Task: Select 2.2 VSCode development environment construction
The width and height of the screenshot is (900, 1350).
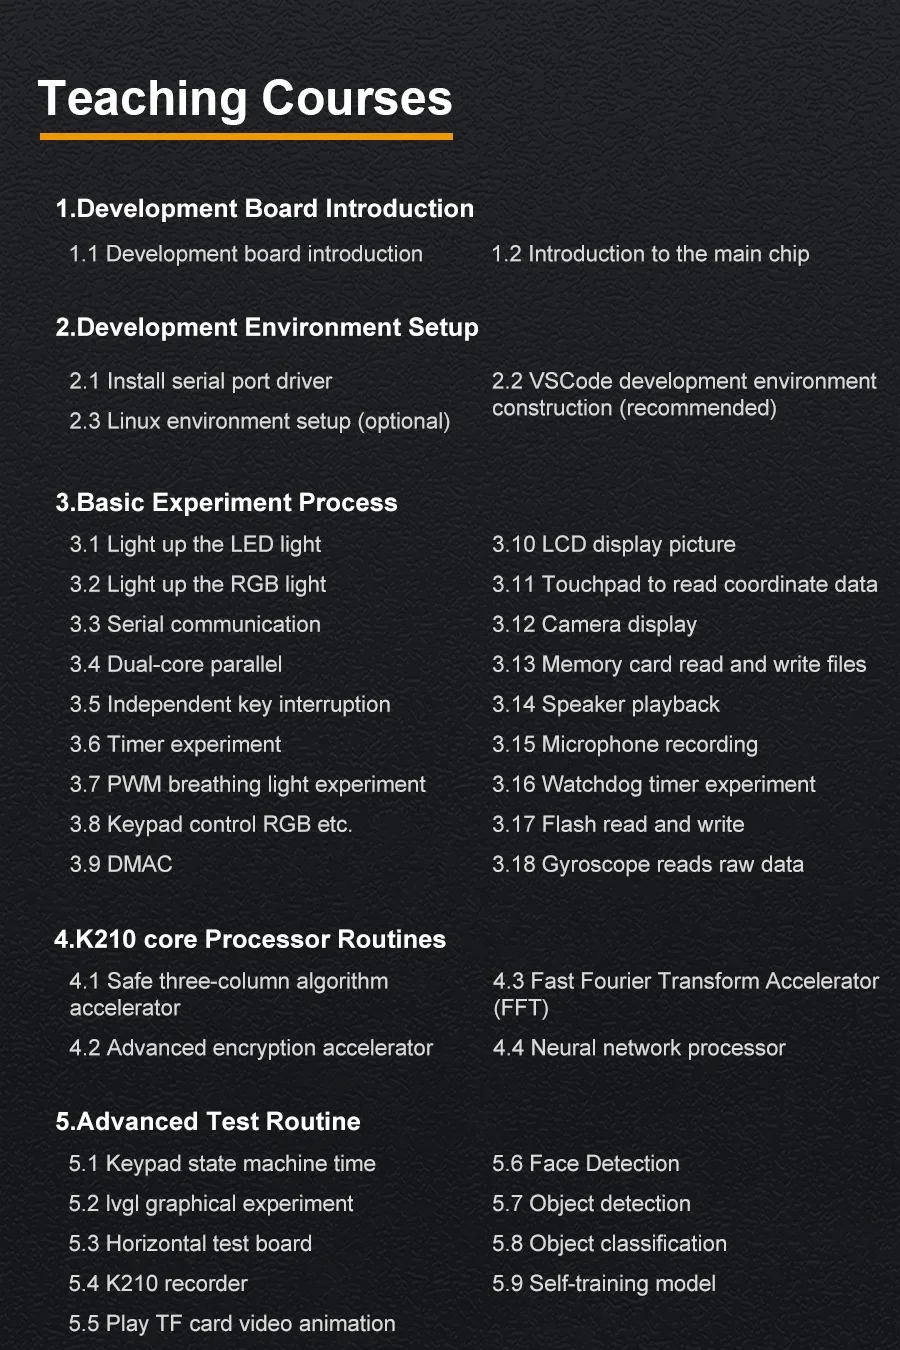Action: tap(684, 394)
